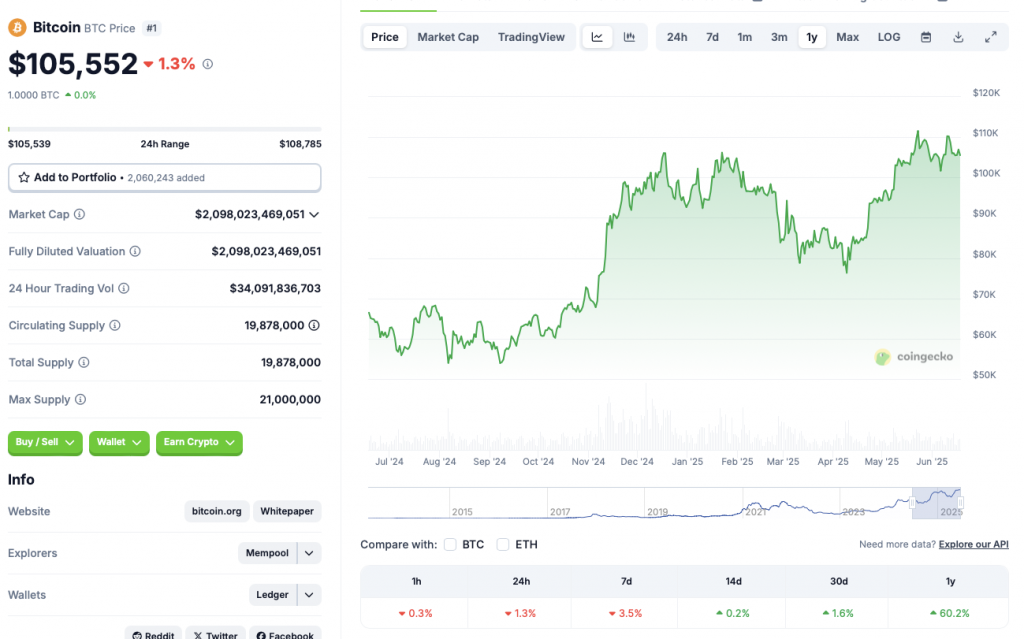Open the bitcoin.org website link

tap(217, 512)
